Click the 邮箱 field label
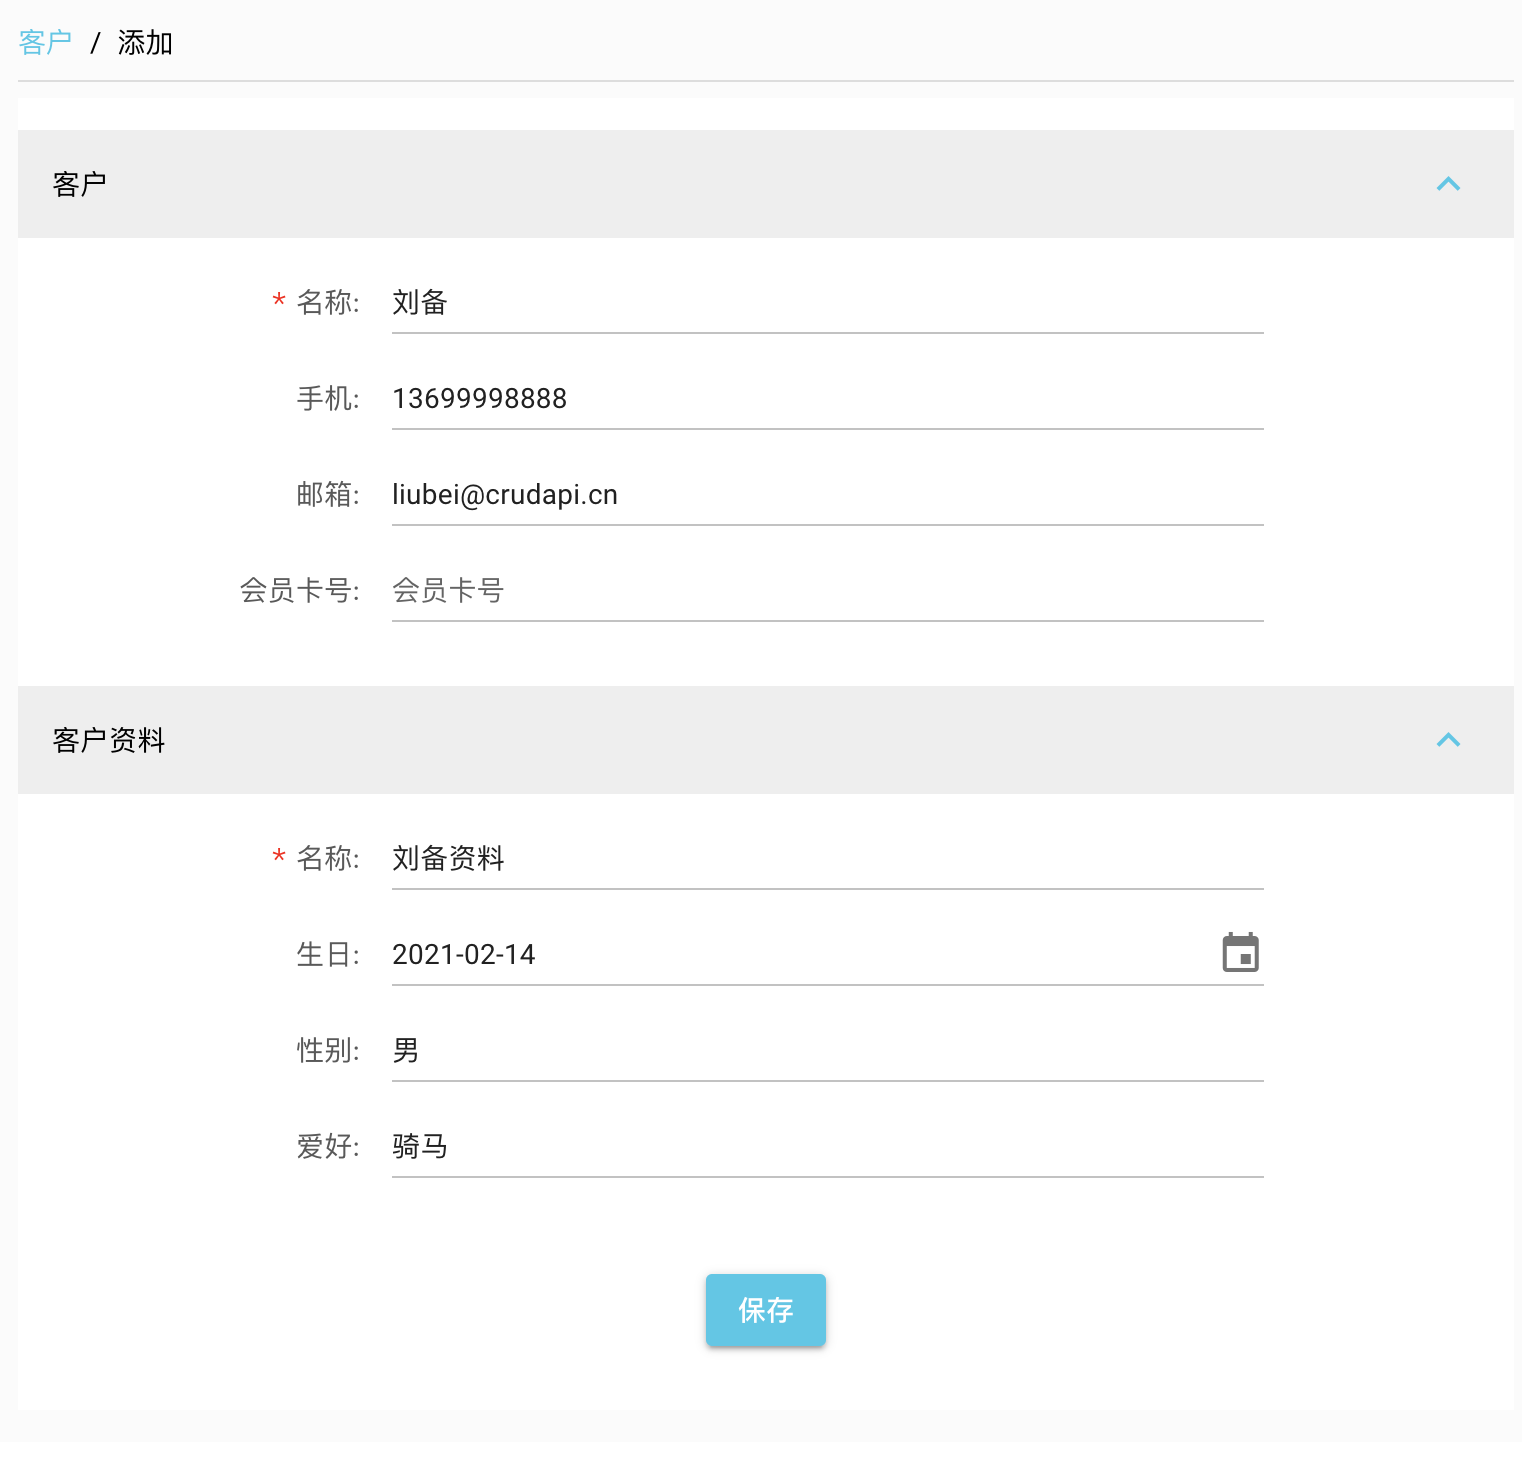The width and height of the screenshot is (1522, 1480). click(327, 494)
